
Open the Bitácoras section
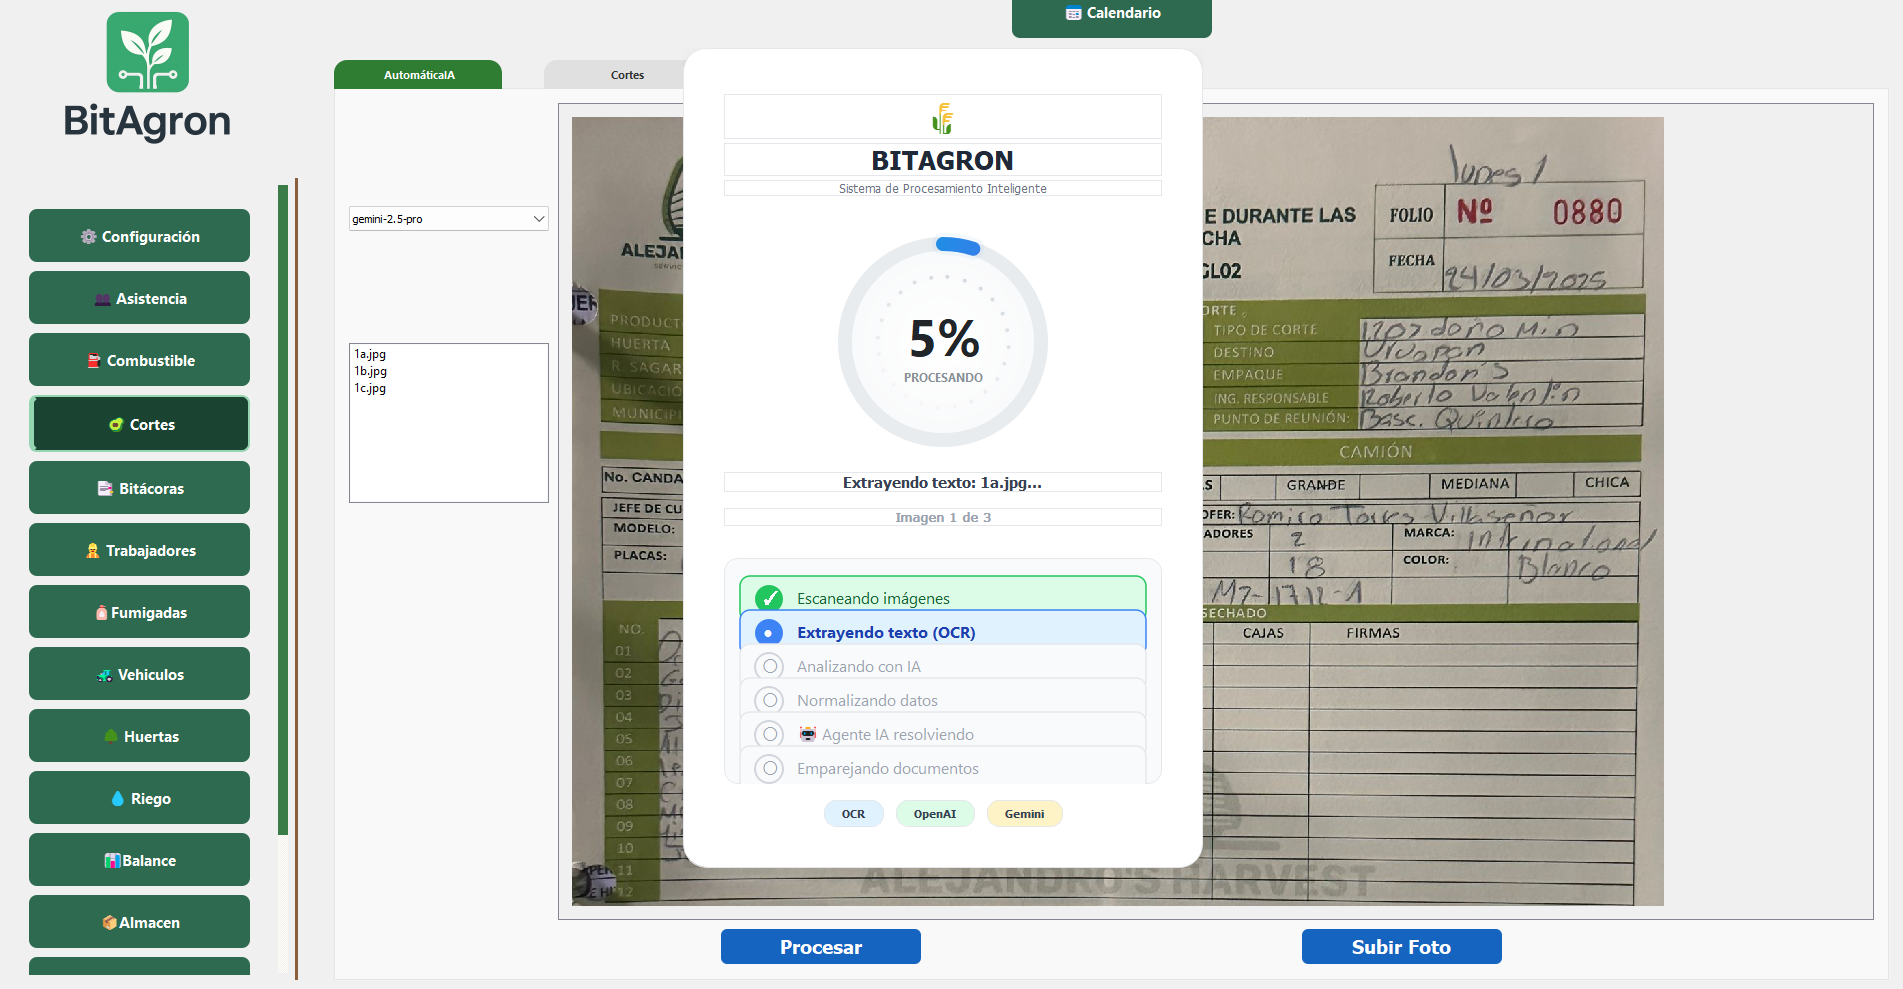pyautogui.click(x=140, y=488)
